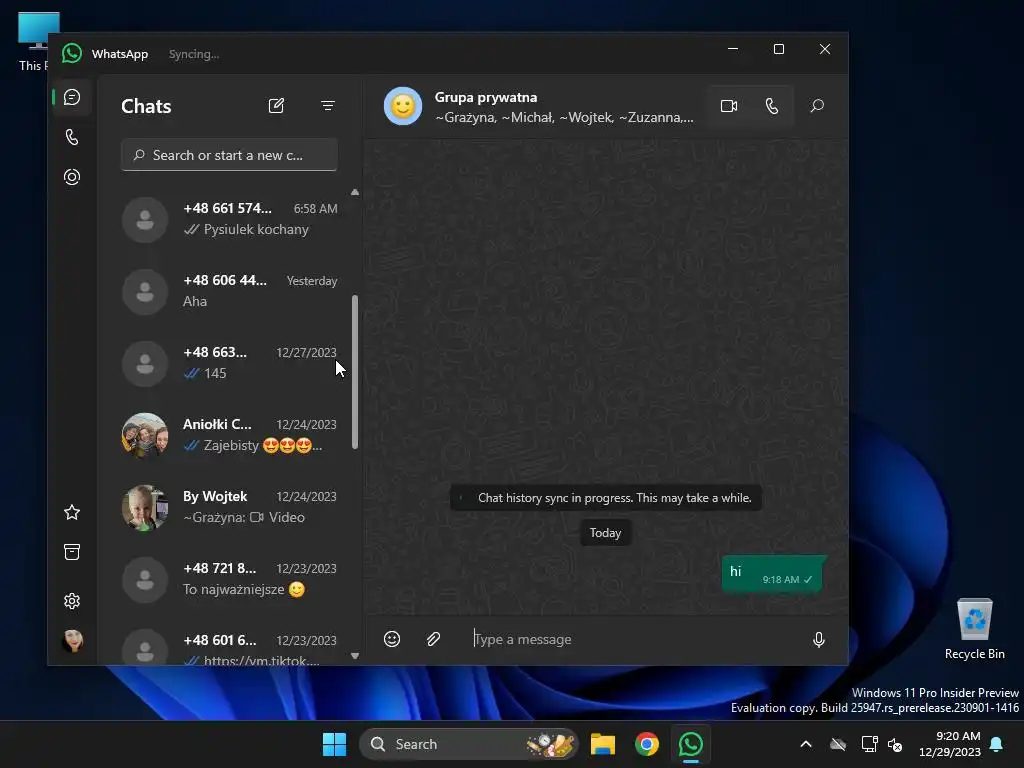Open chat with +48 606 44...
The image size is (1024, 768).
tap(229, 291)
